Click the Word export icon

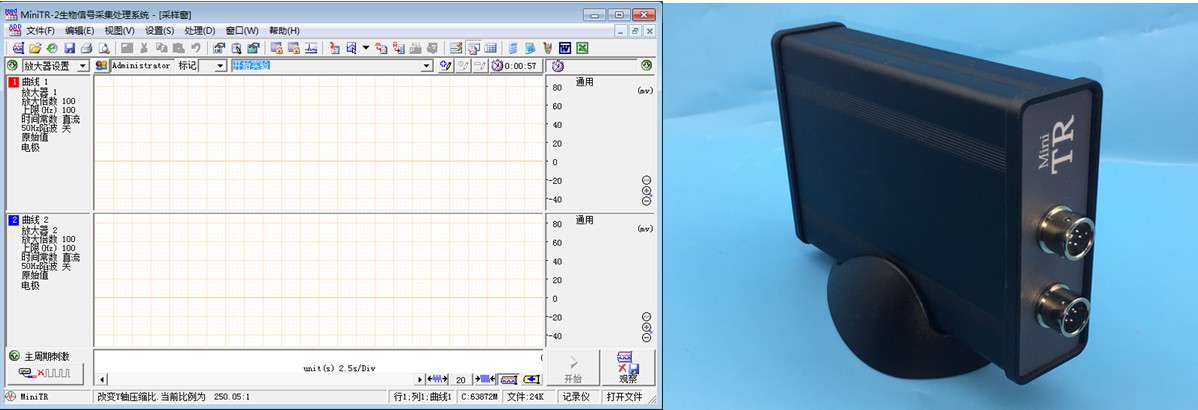click(565, 48)
